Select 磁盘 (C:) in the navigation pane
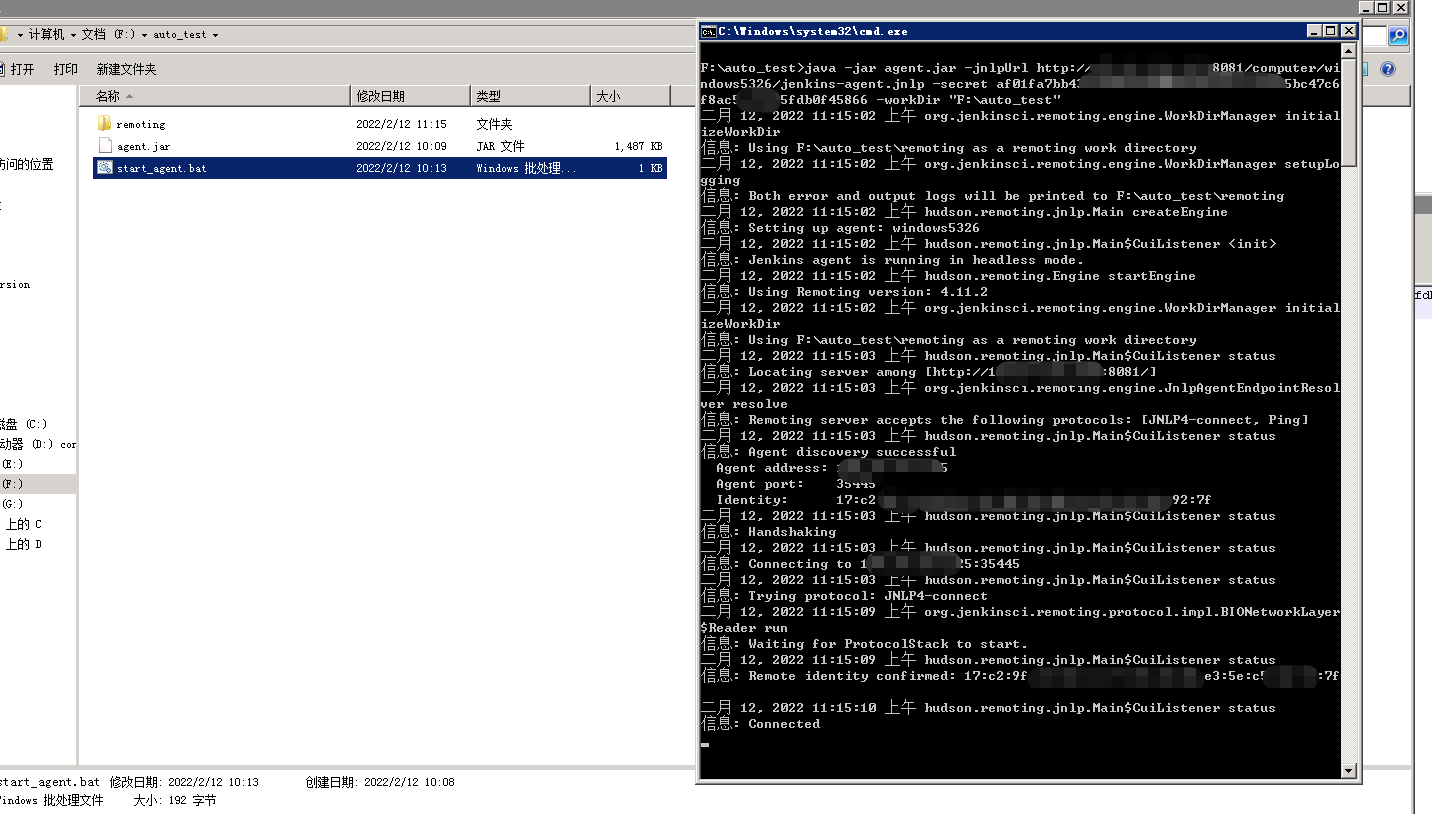Screen dimensions: 1432x814 24,424
